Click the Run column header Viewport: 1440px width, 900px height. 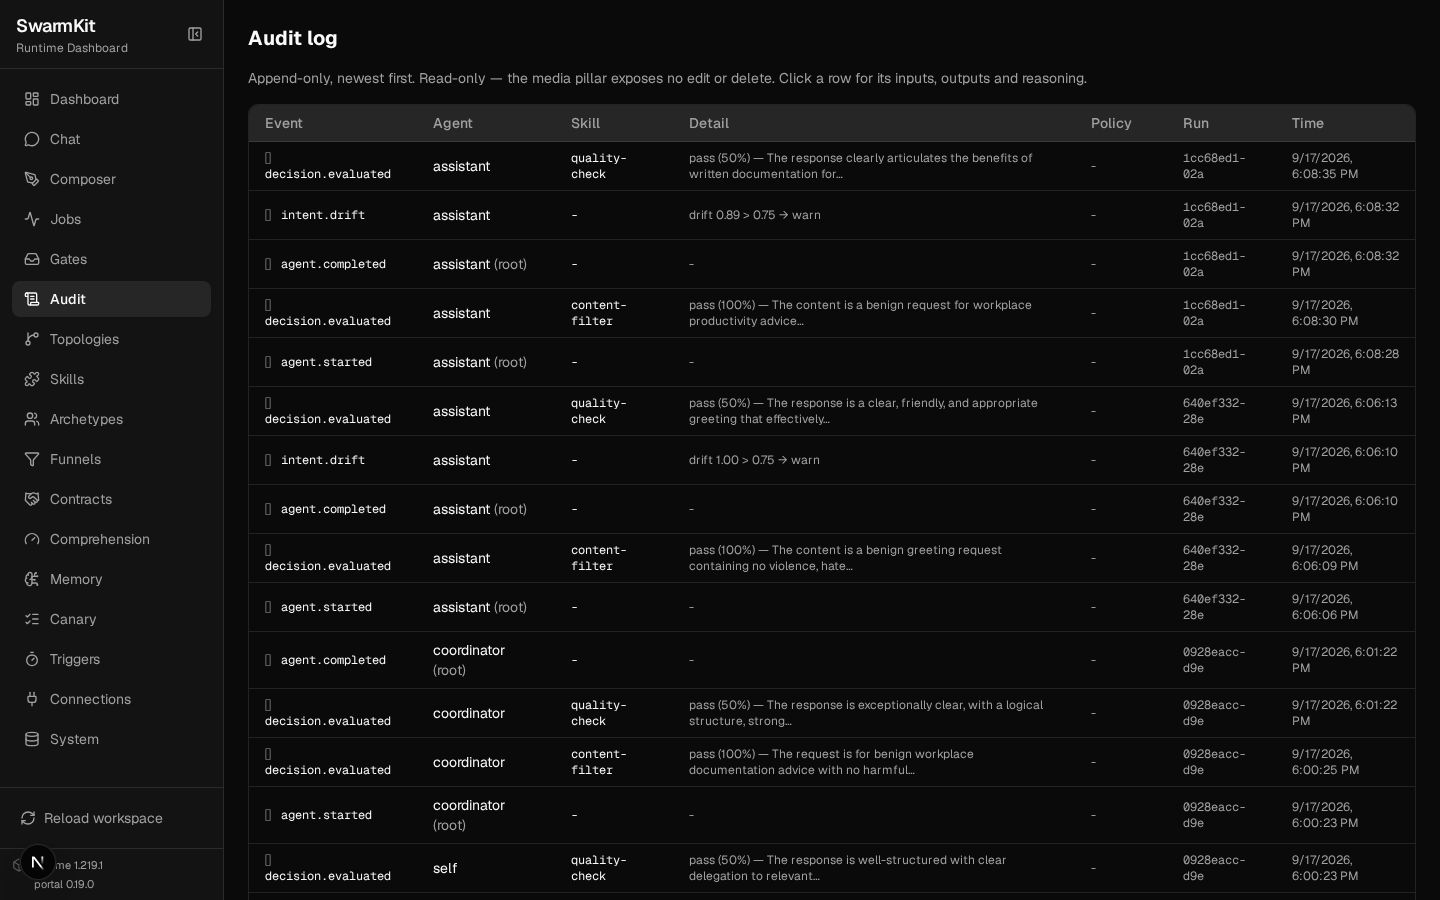point(1196,123)
